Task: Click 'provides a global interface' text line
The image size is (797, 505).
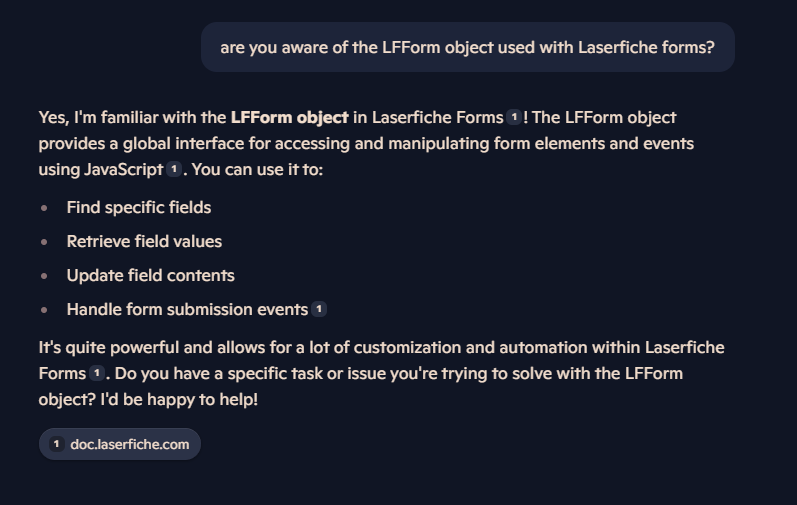Action: point(141,143)
